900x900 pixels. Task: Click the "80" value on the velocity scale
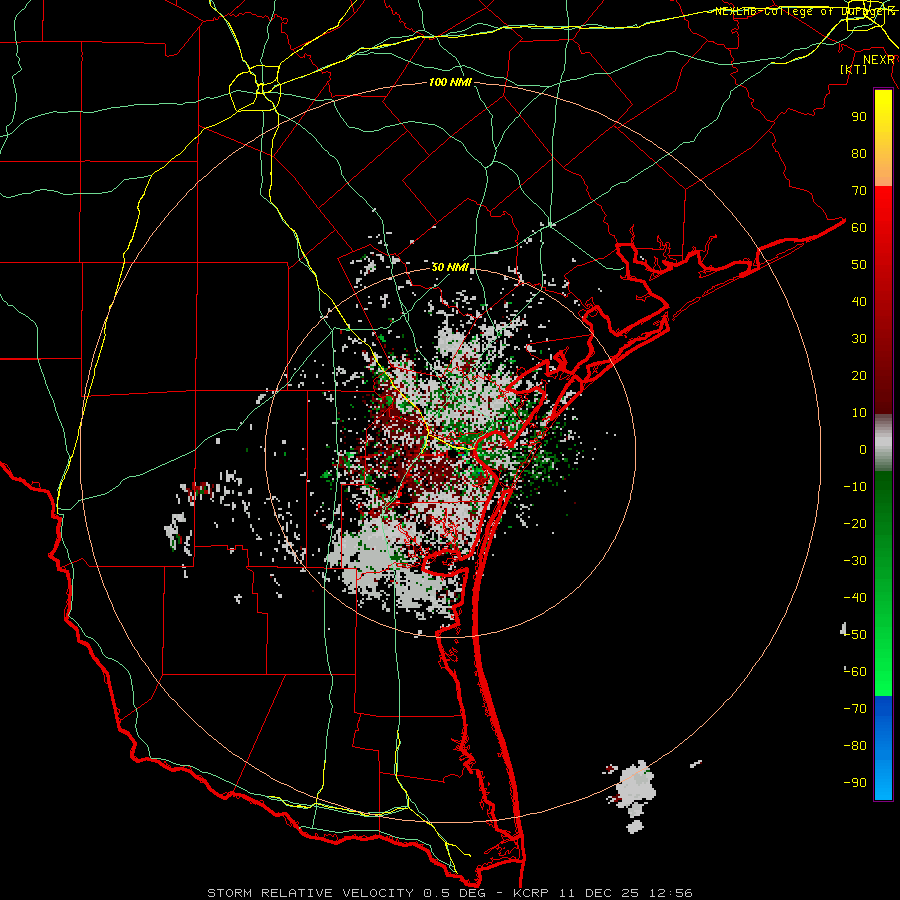(859, 154)
